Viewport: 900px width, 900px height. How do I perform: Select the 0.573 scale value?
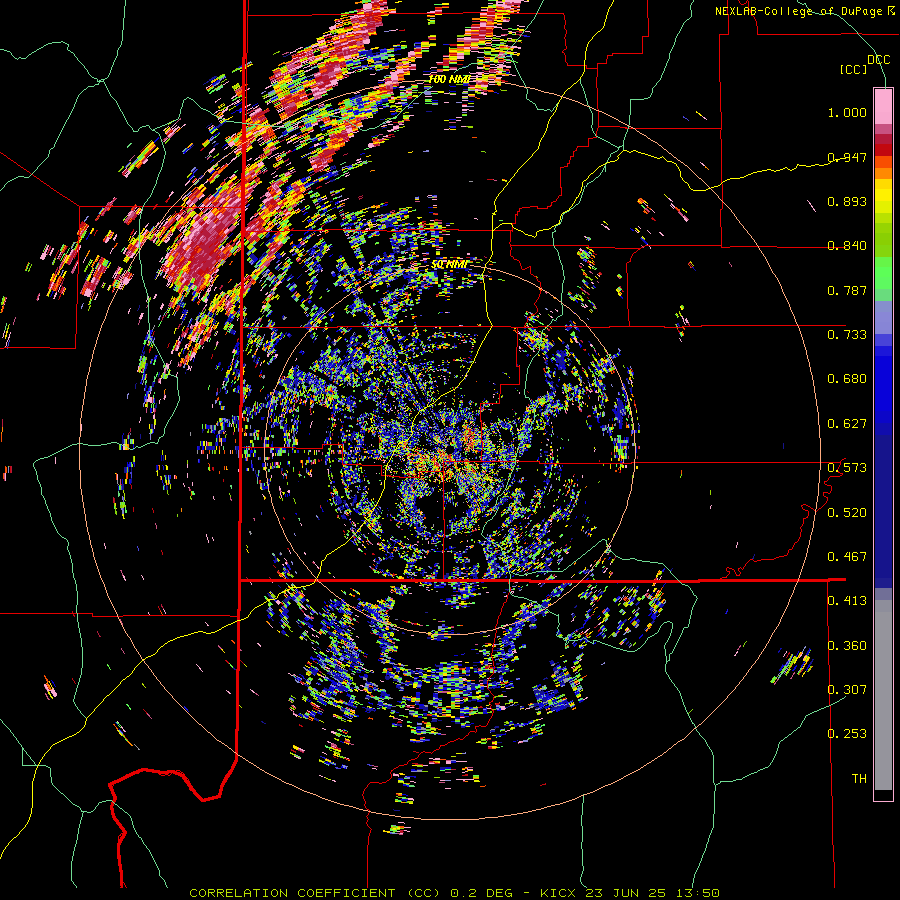tap(847, 468)
